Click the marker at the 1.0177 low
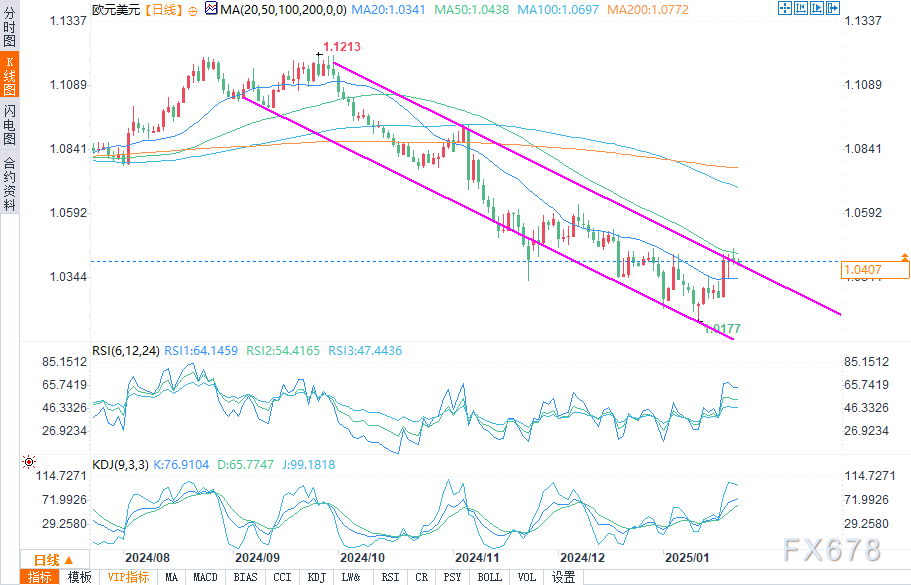This screenshot has height=585, width=911. pos(700,322)
